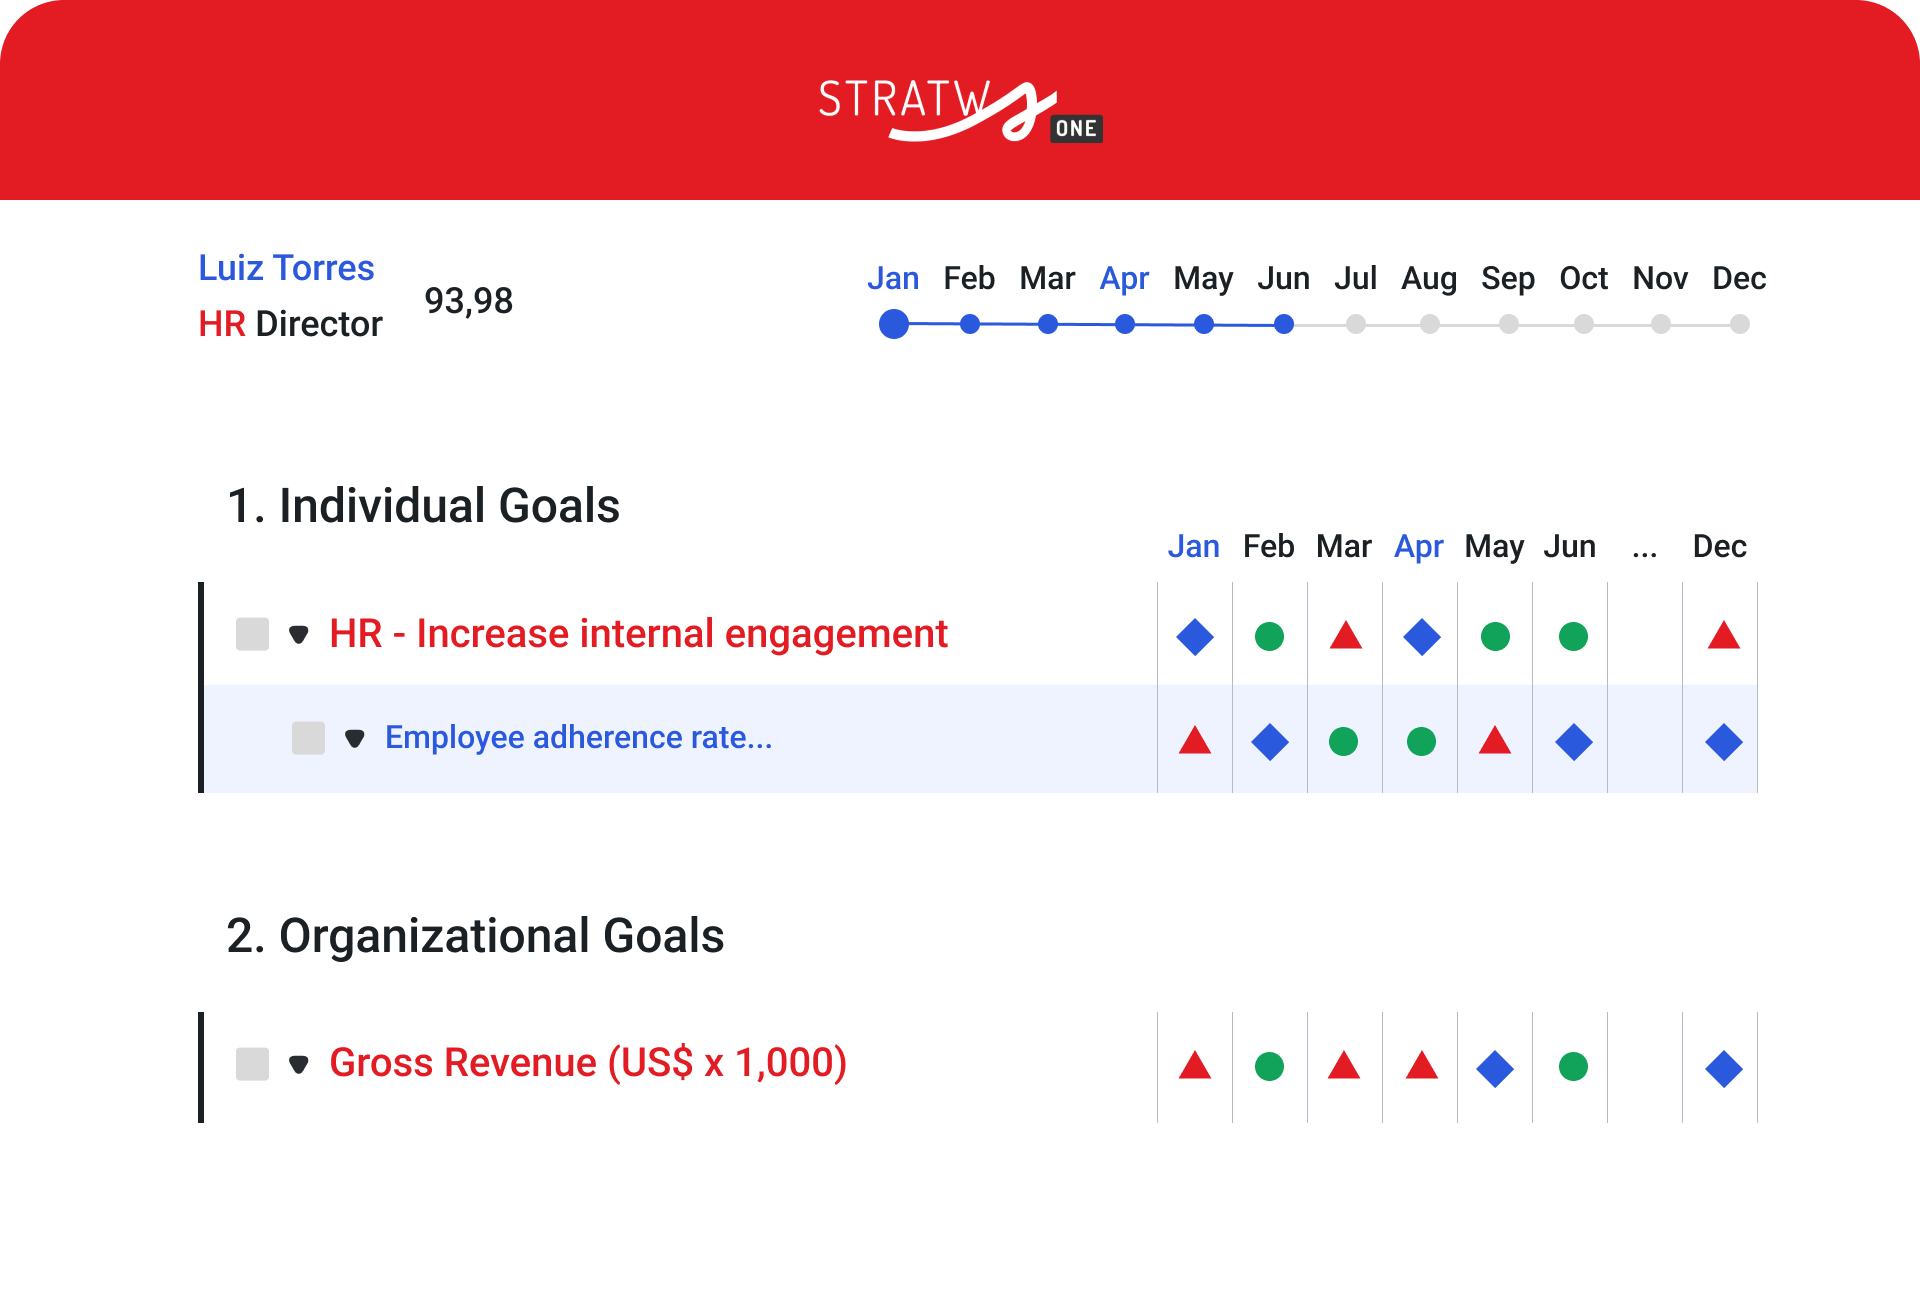The image size is (1920, 1300).
Task: Click January red triangle in Employee adherence row
Action: [x=1195, y=741]
